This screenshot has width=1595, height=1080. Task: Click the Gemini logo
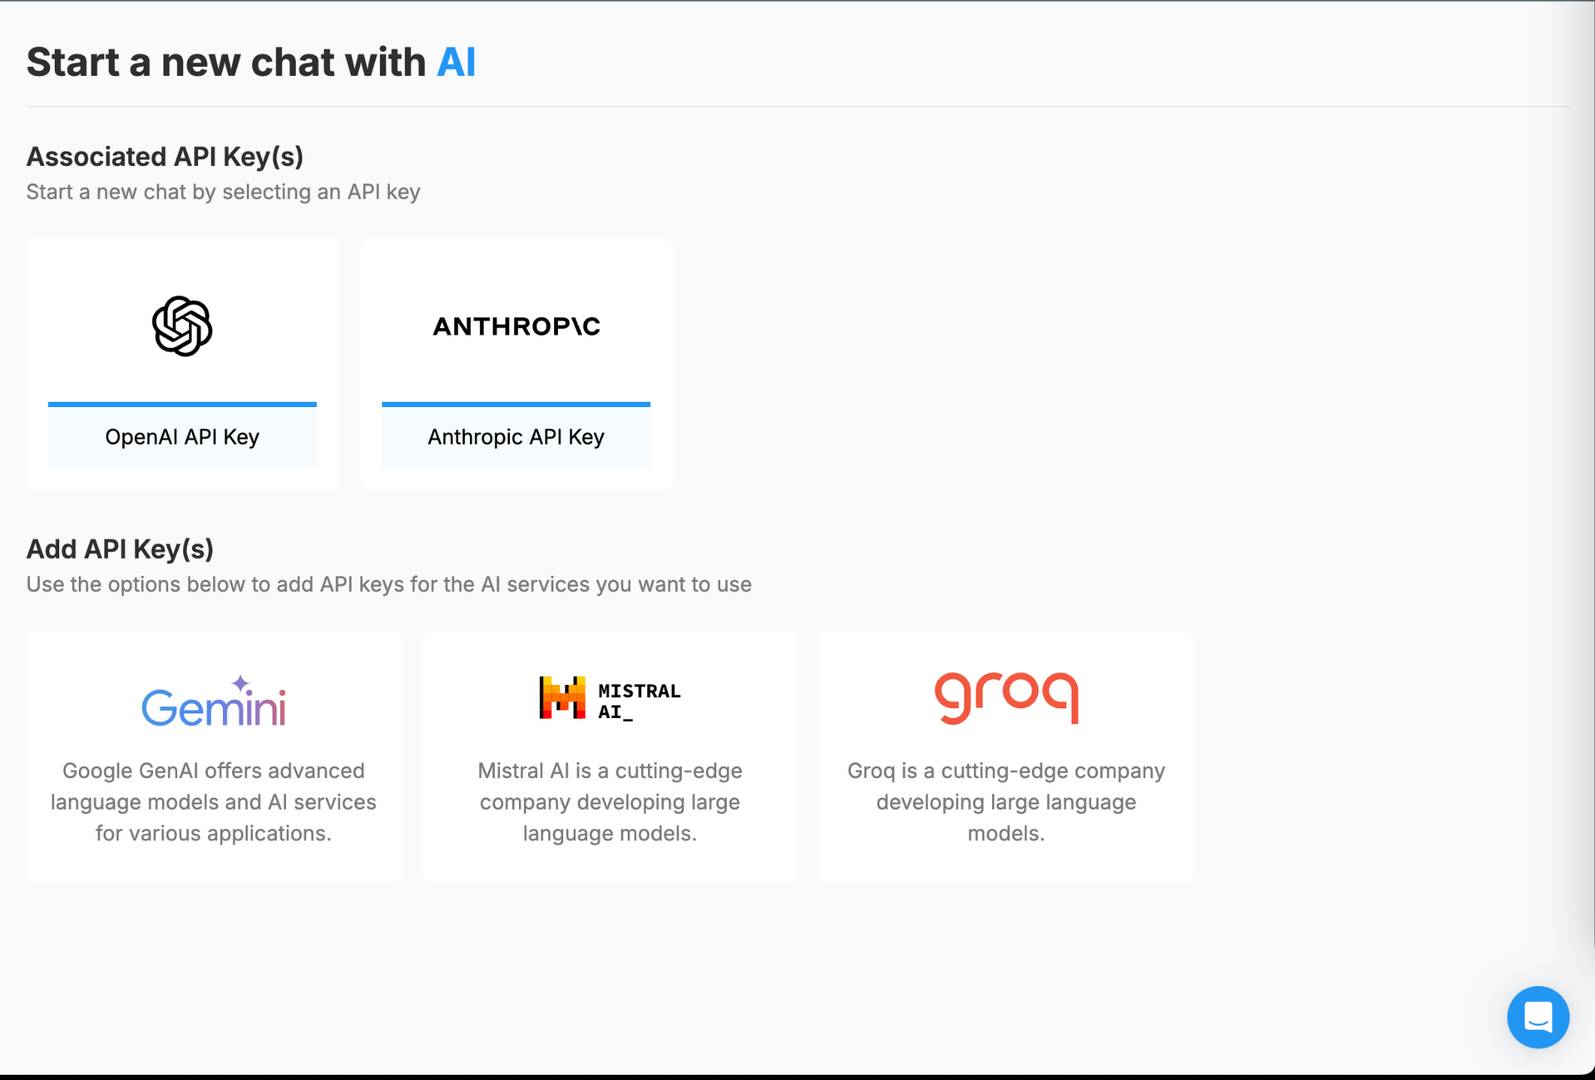pos(213,706)
